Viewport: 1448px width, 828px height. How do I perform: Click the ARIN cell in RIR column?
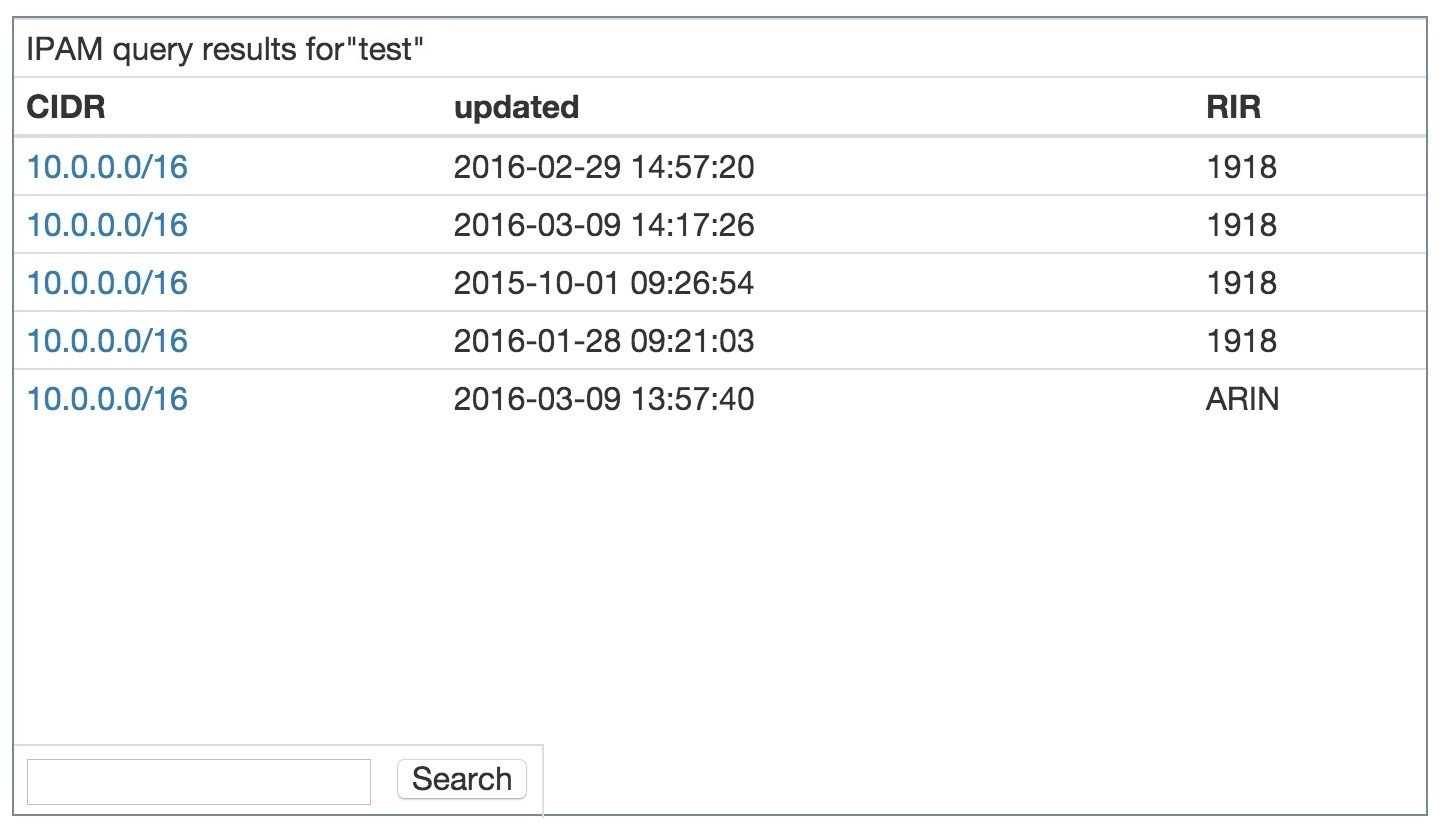tap(1242, 398)
